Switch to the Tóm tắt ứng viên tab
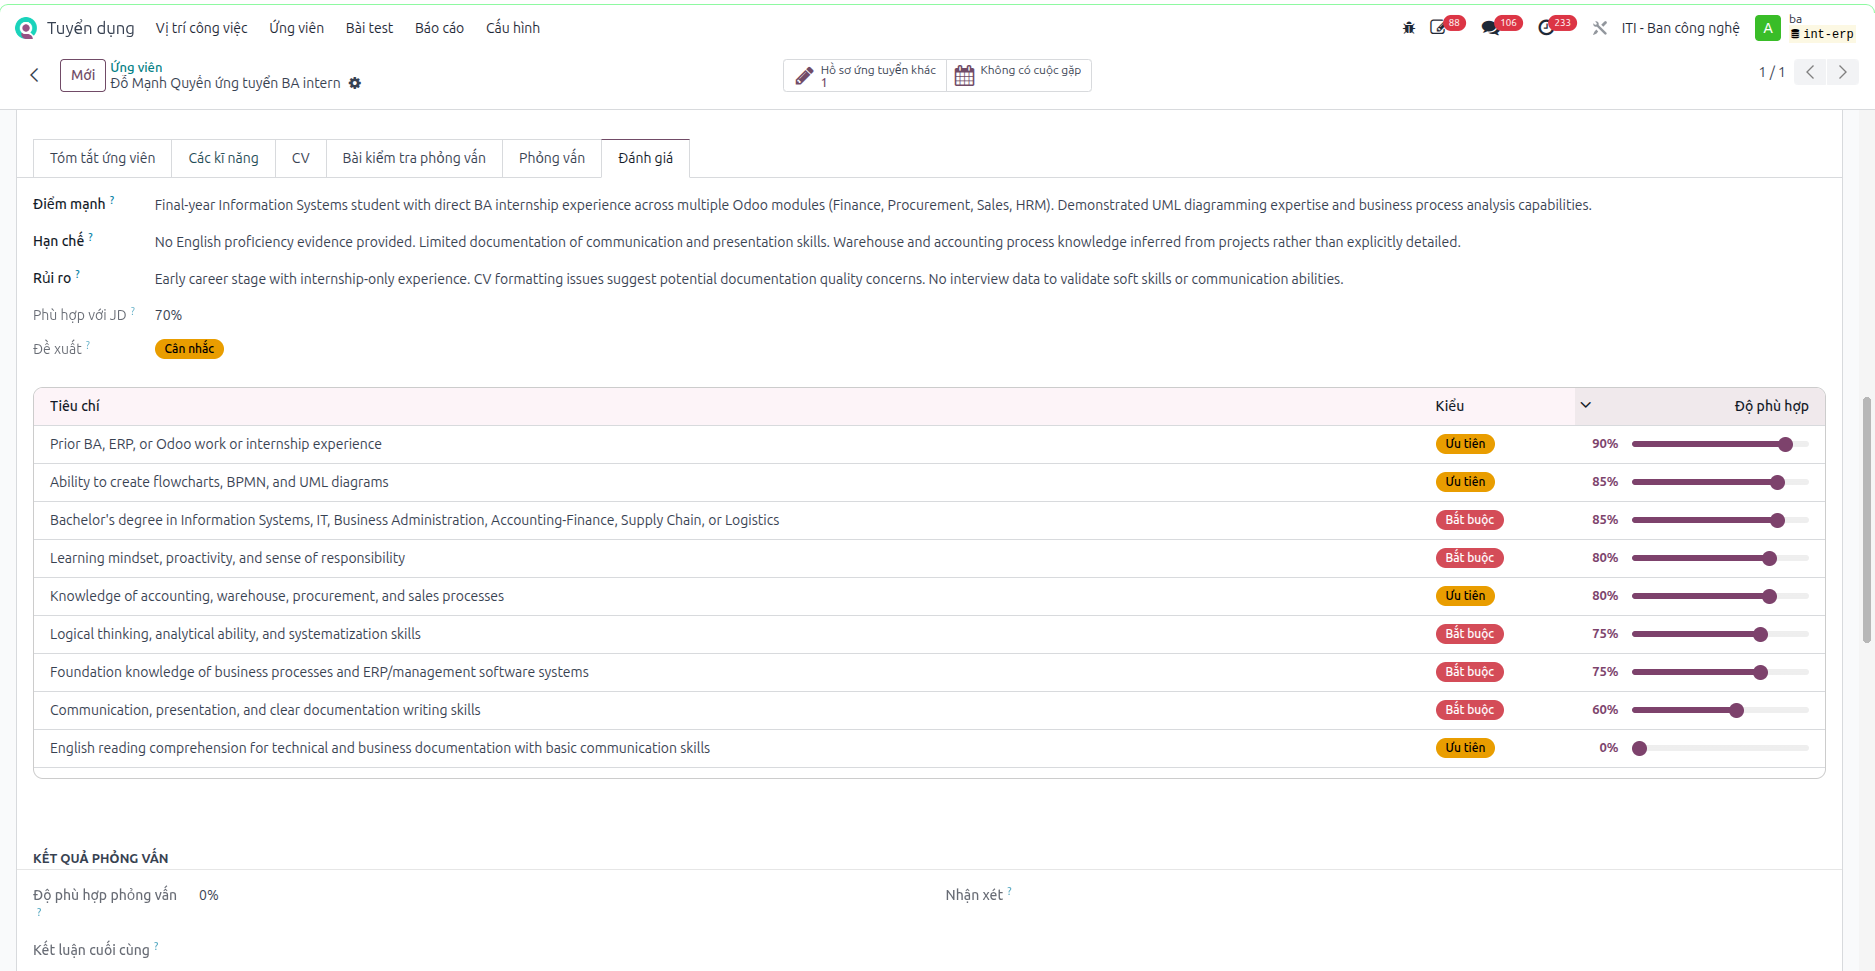The height and width of the screenshot is (971, 1875). click(x=103, y=158)
